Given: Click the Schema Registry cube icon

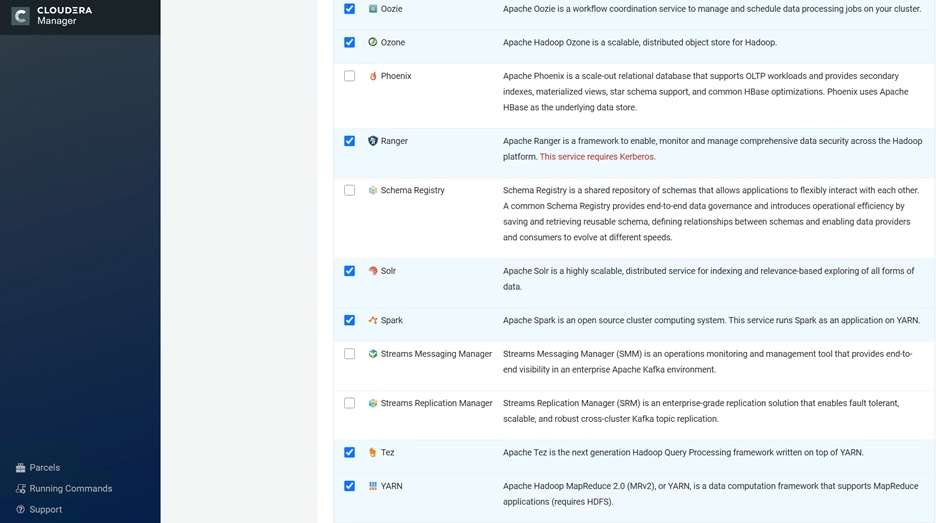Looking at the screenshot, I should click(x=372, y=190).
